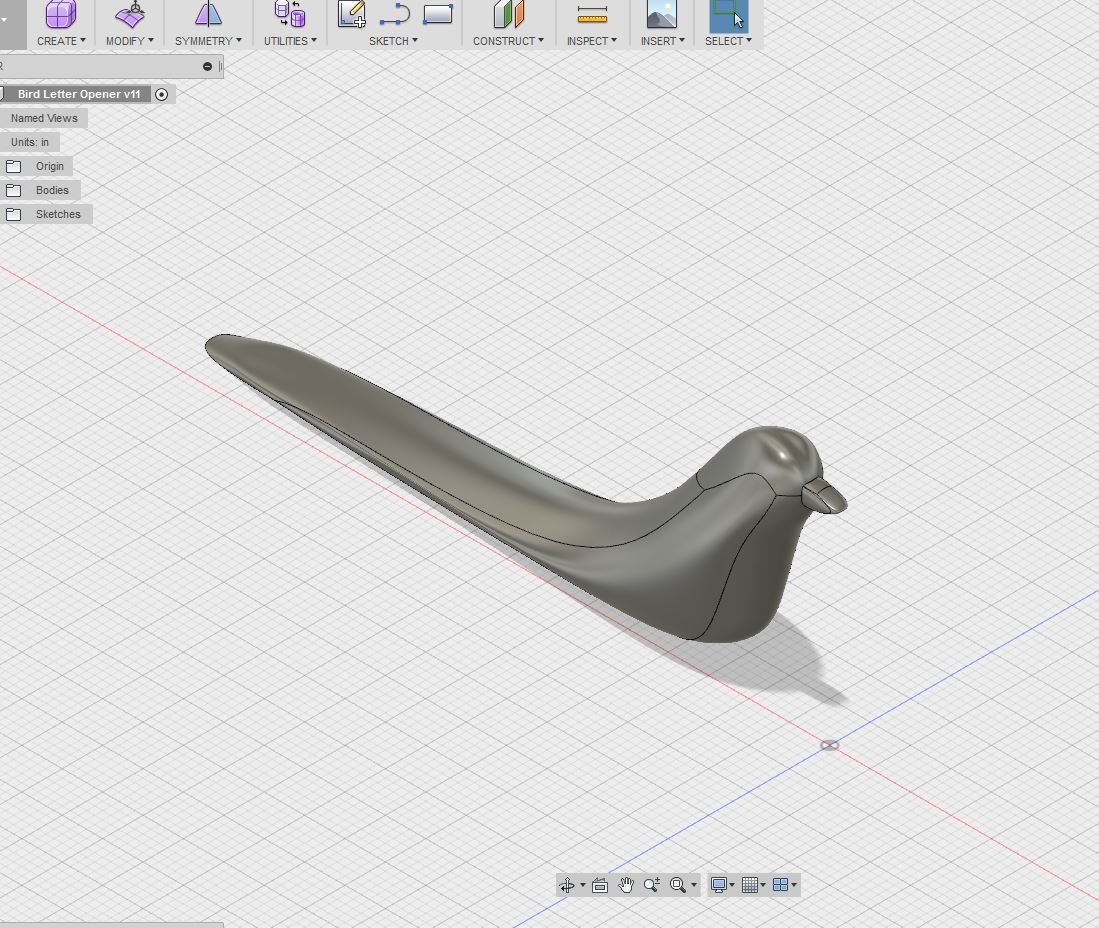
Task: Pick the Rectangle sketch tool icon
Action: point(438,14)
